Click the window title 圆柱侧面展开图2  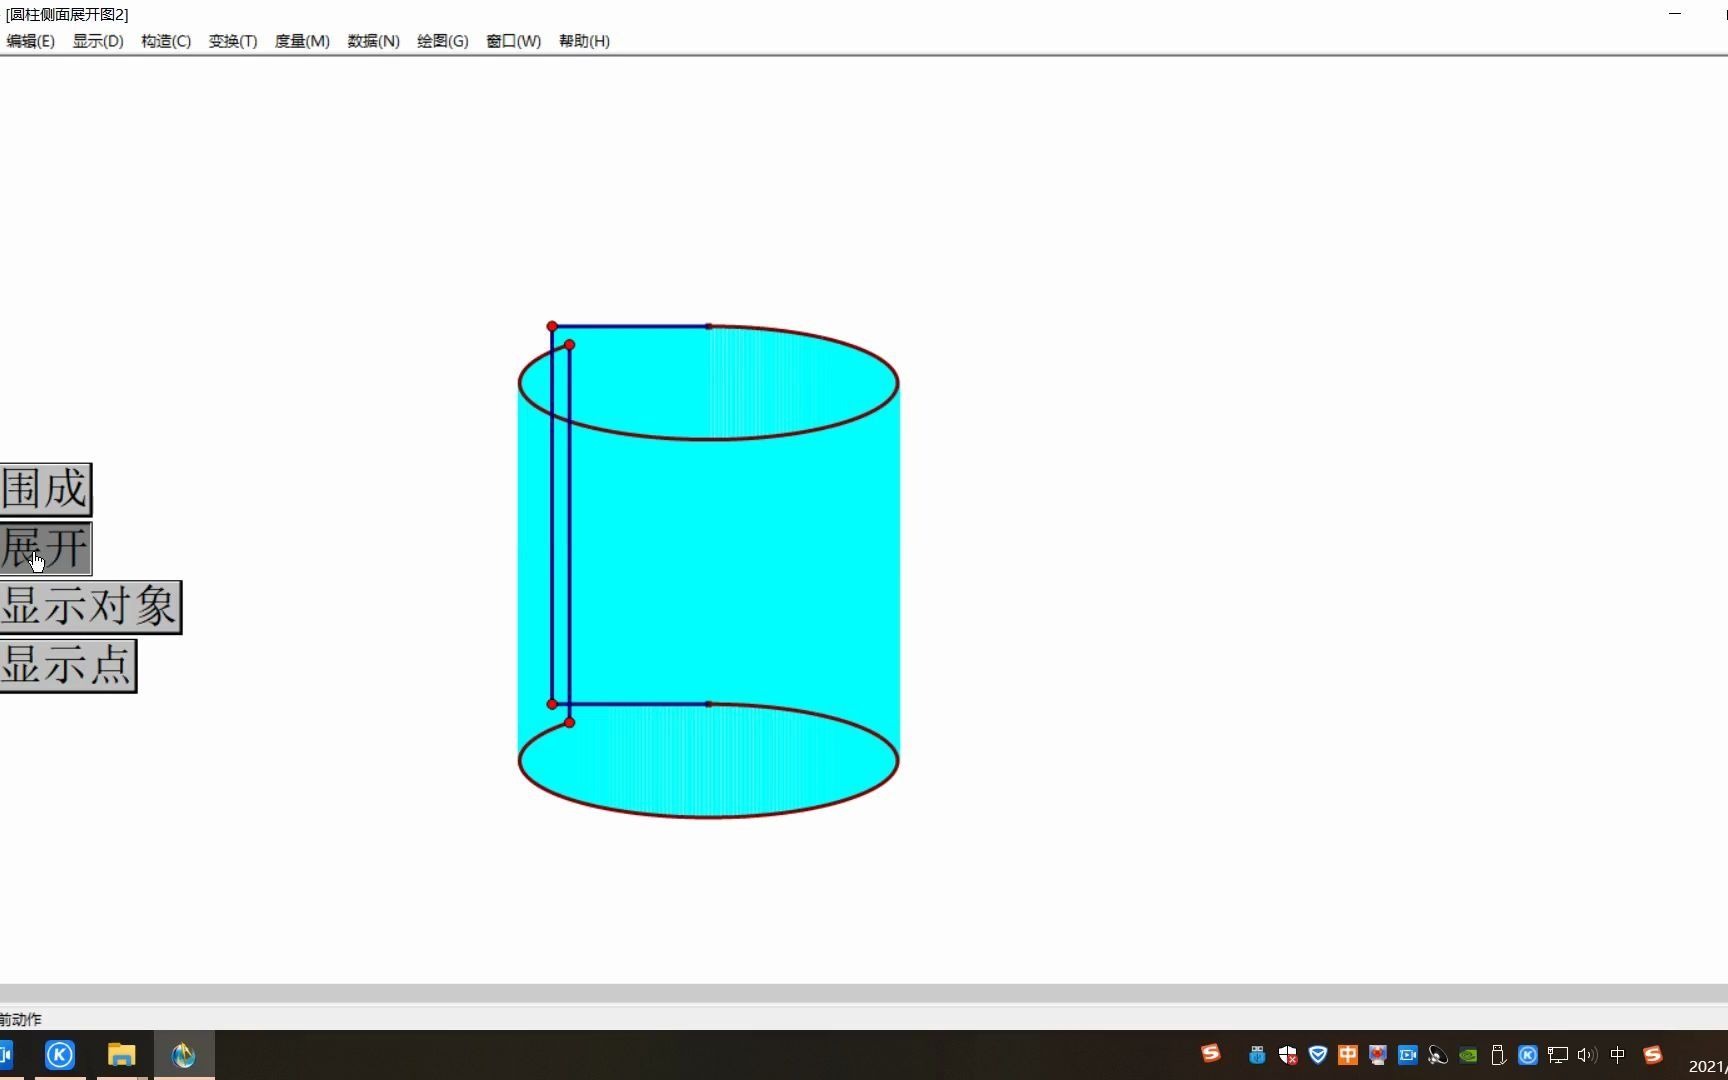coord(67,14)
